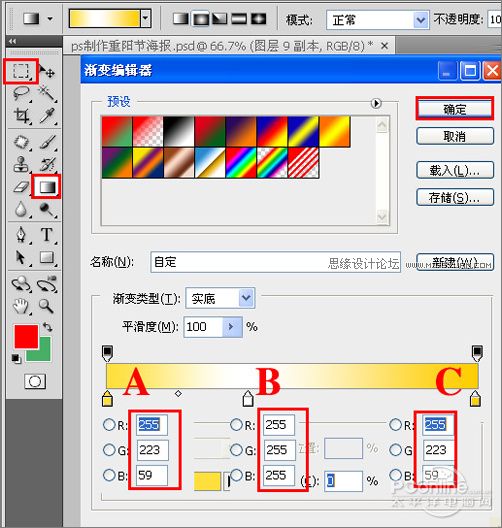502x528 pixels.
Task: Reset default foreground and background colors
Action: coord(16,359)
